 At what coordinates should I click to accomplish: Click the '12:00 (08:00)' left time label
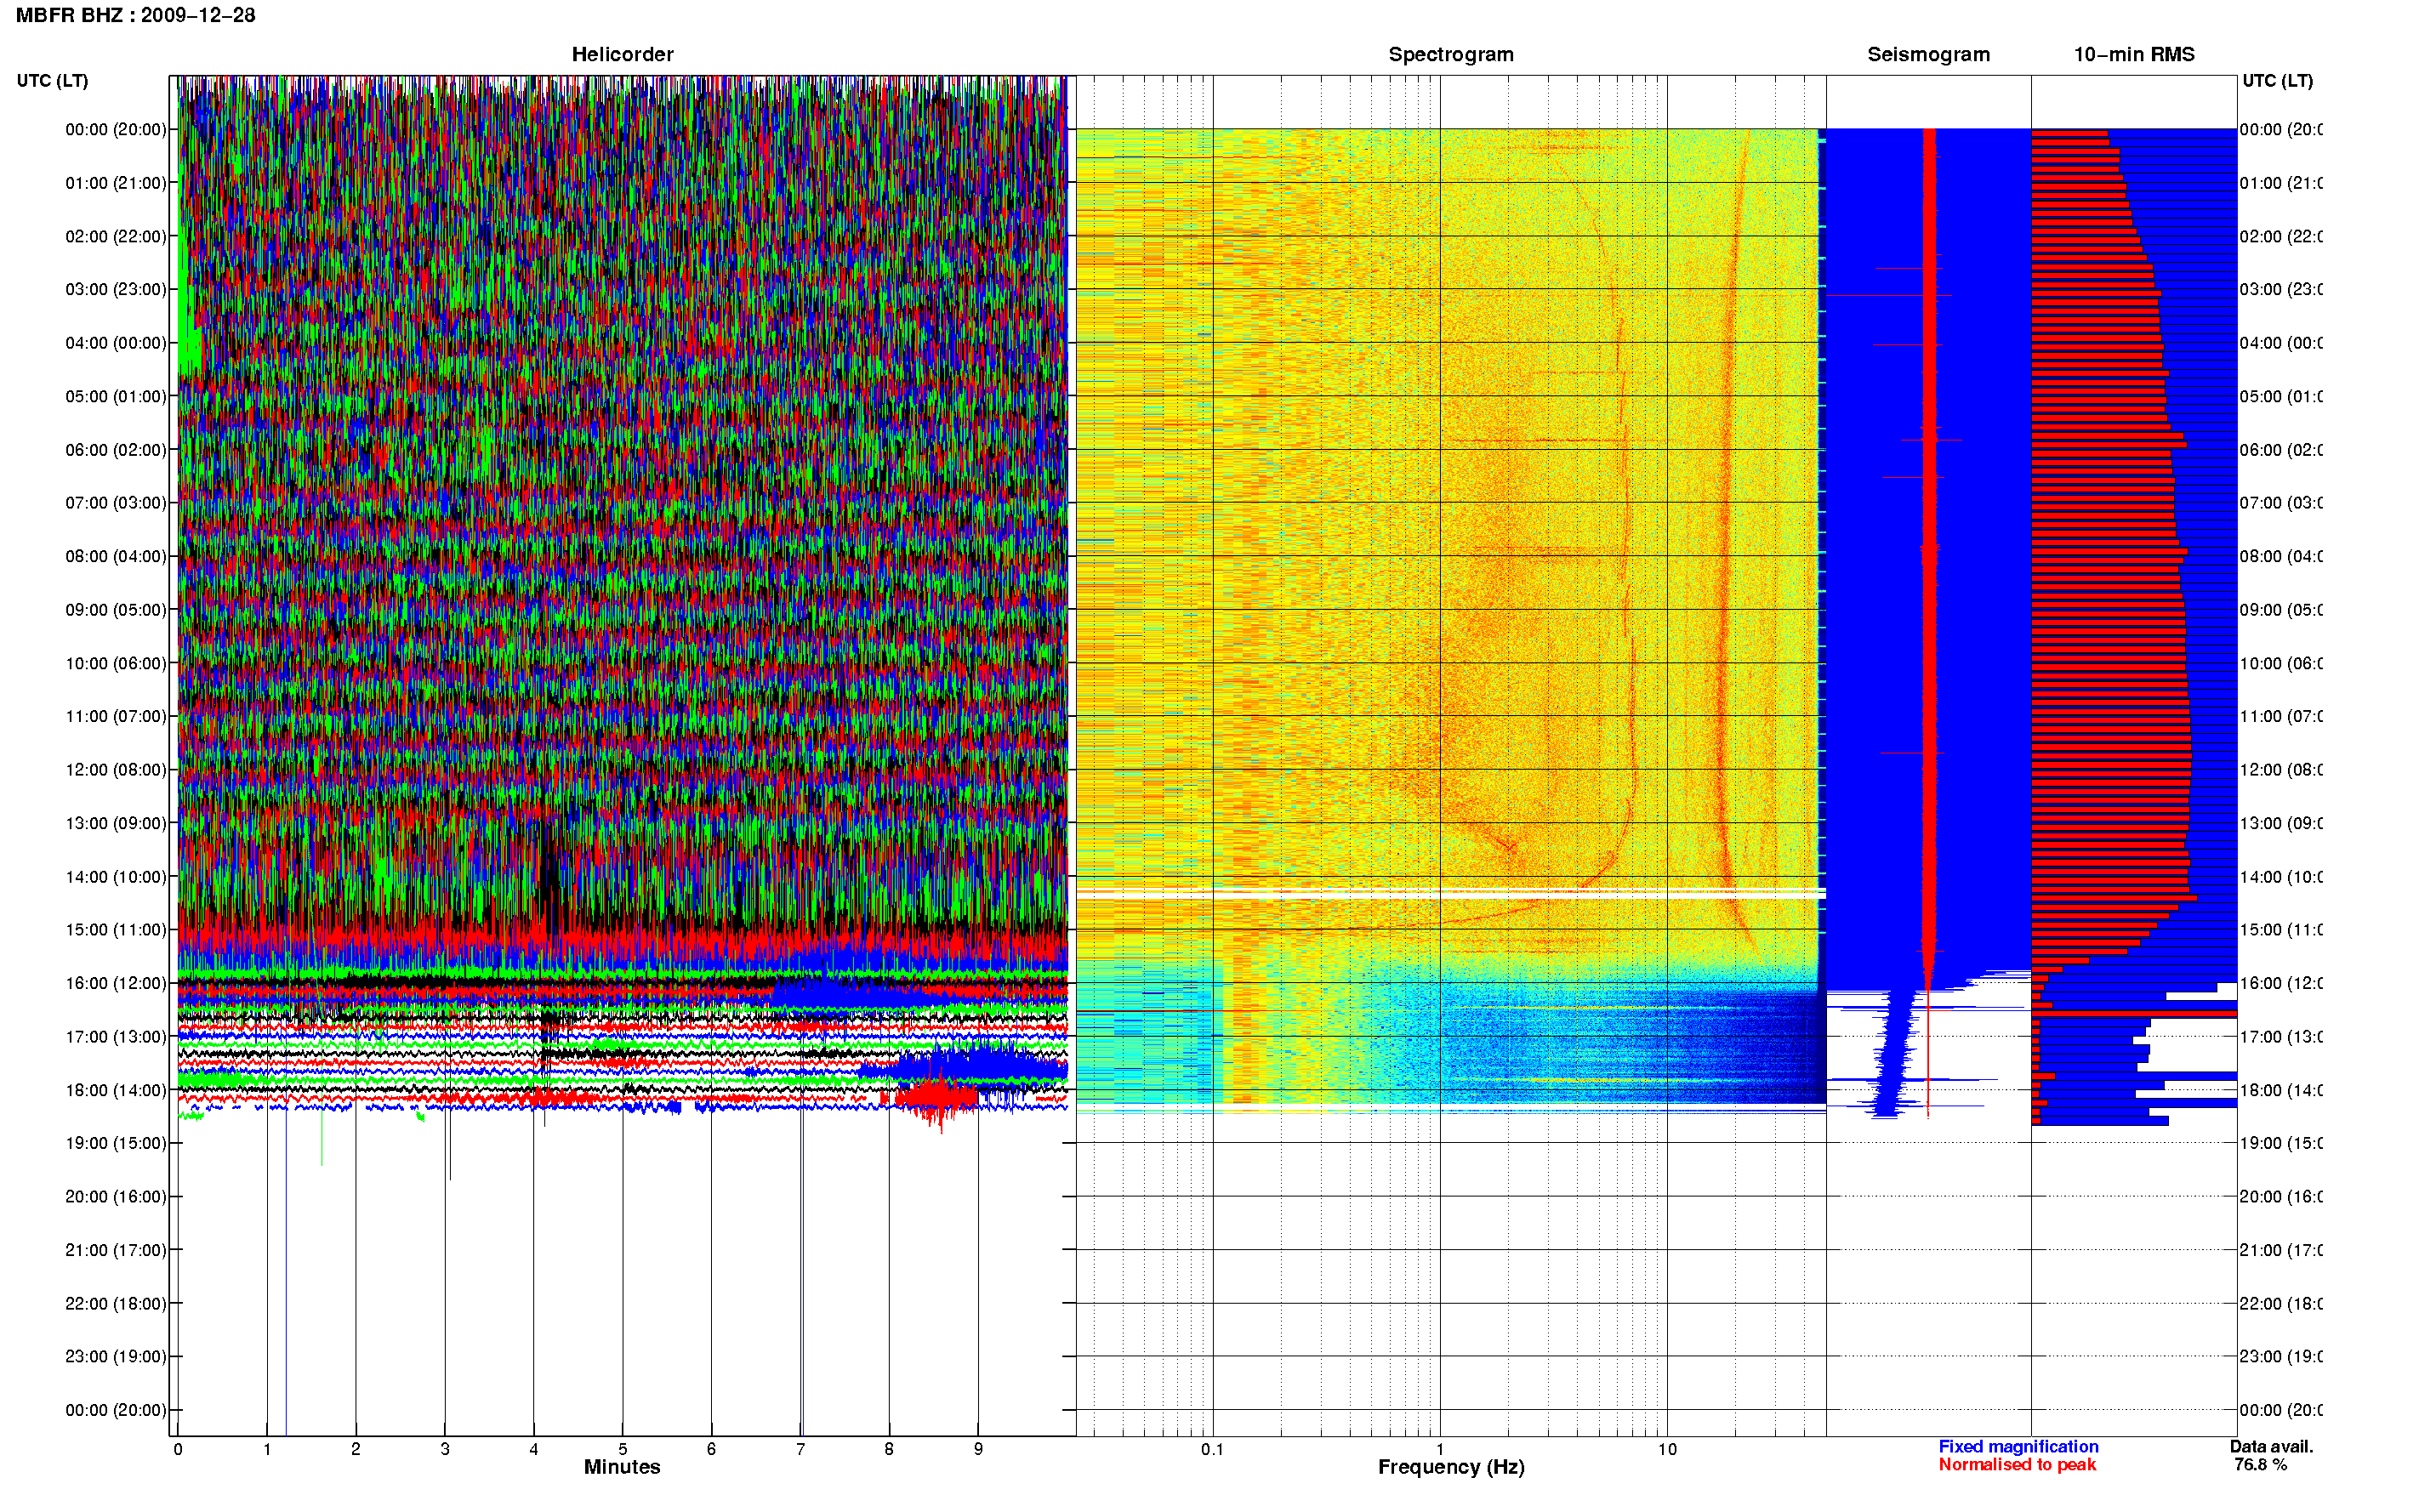click(116, 769)
